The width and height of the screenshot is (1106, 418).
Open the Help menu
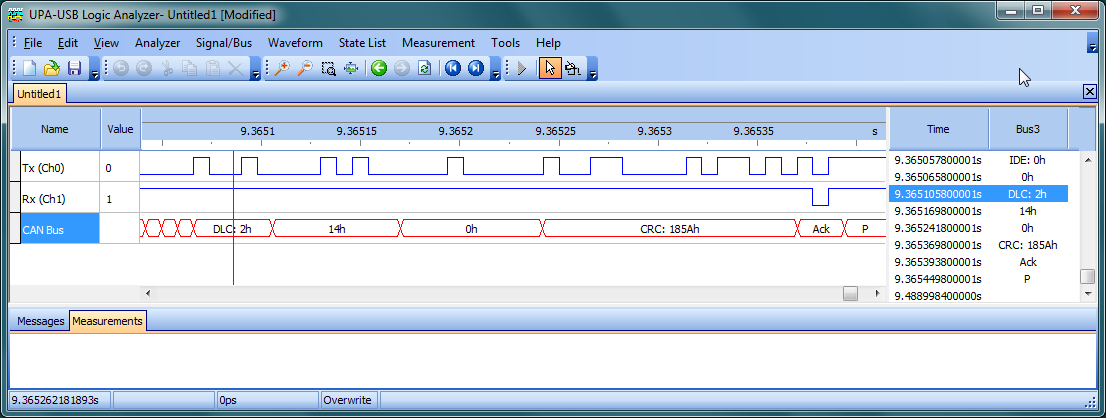click(548, 43)
